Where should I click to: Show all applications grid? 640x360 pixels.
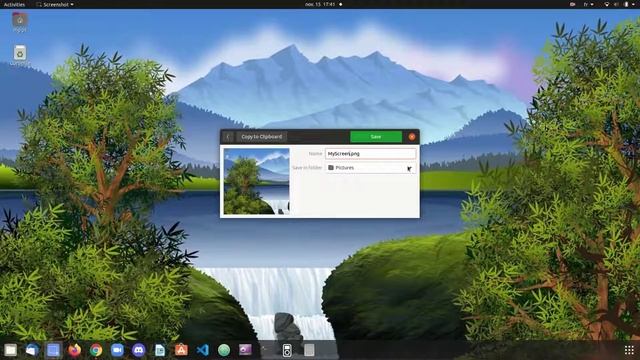629,350
